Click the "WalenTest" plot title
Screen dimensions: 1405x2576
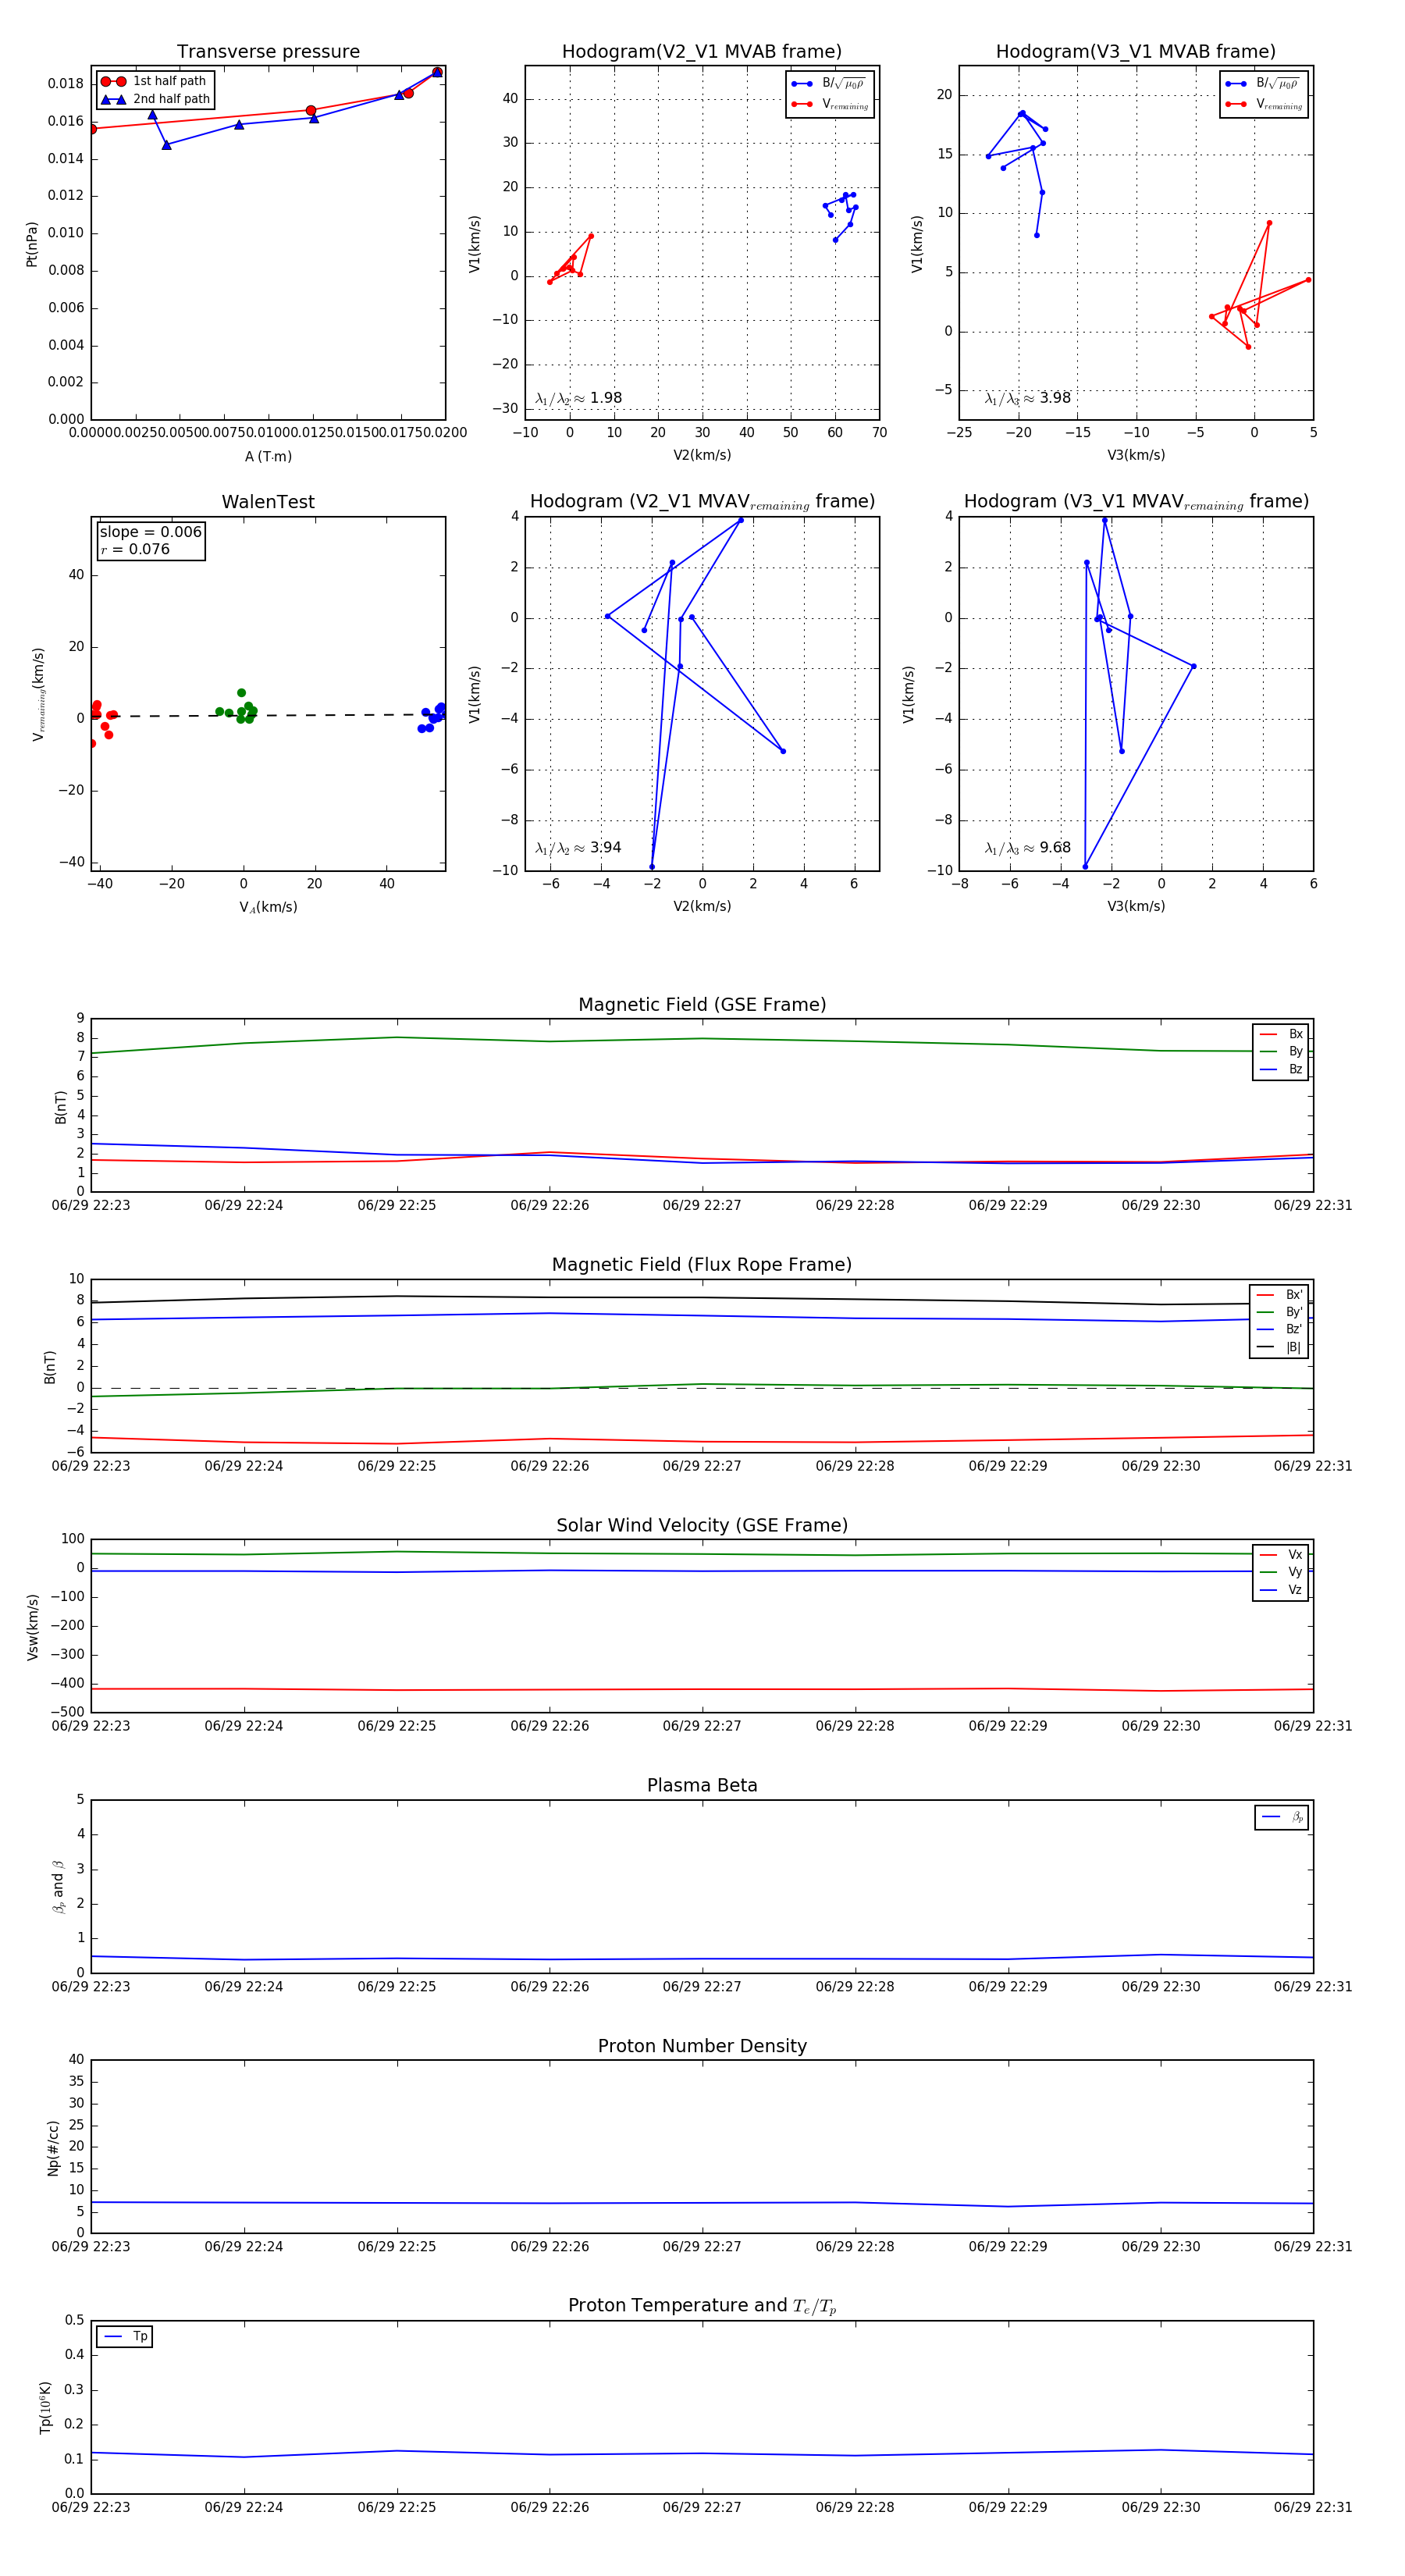click(x=268, y=502)
